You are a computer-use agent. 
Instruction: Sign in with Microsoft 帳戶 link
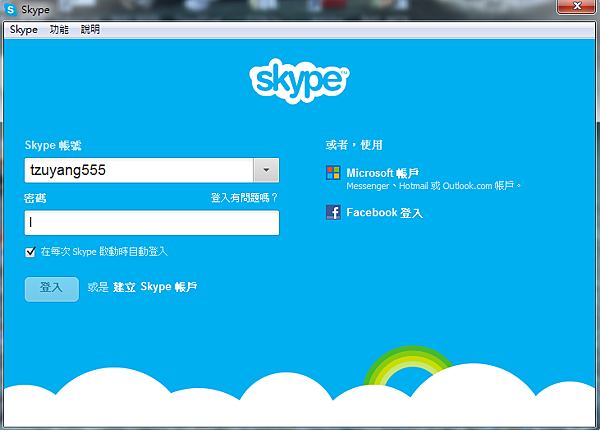point(382,173)
